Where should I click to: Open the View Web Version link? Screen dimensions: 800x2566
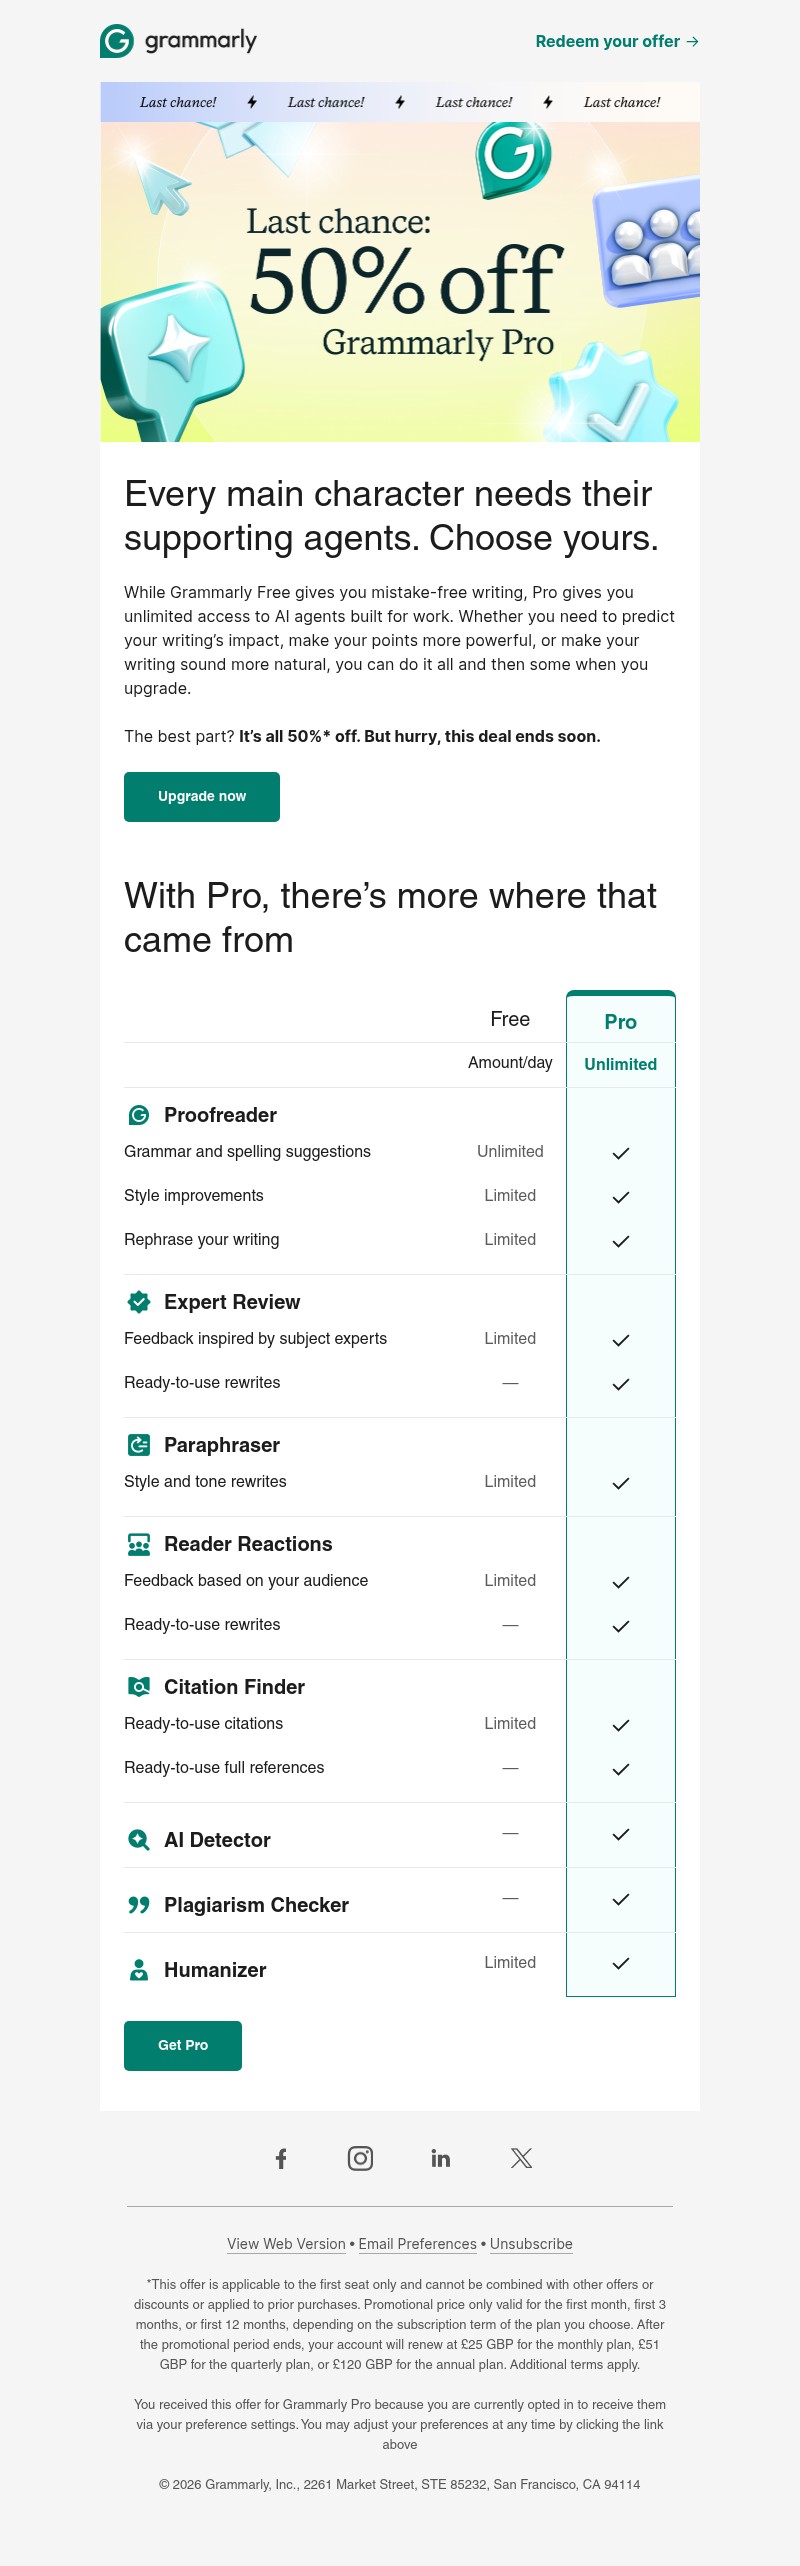coord(286,2244)
